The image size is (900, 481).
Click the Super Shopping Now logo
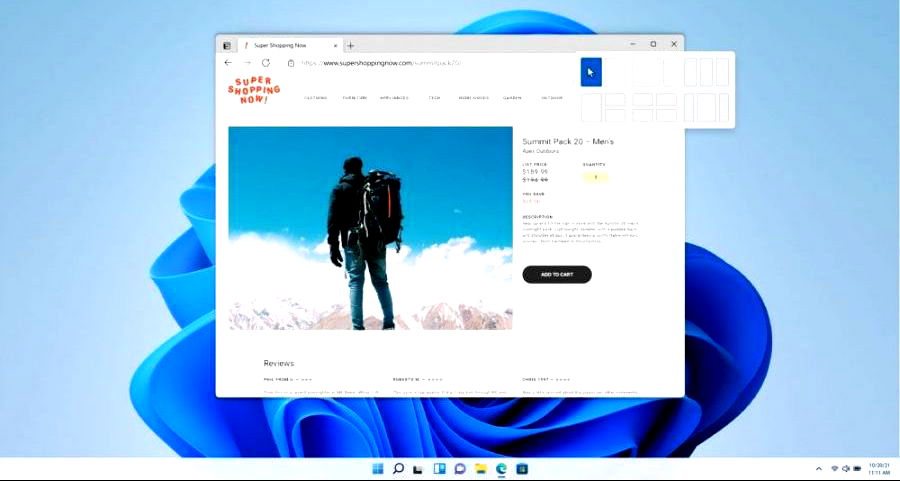coord(254,90)
